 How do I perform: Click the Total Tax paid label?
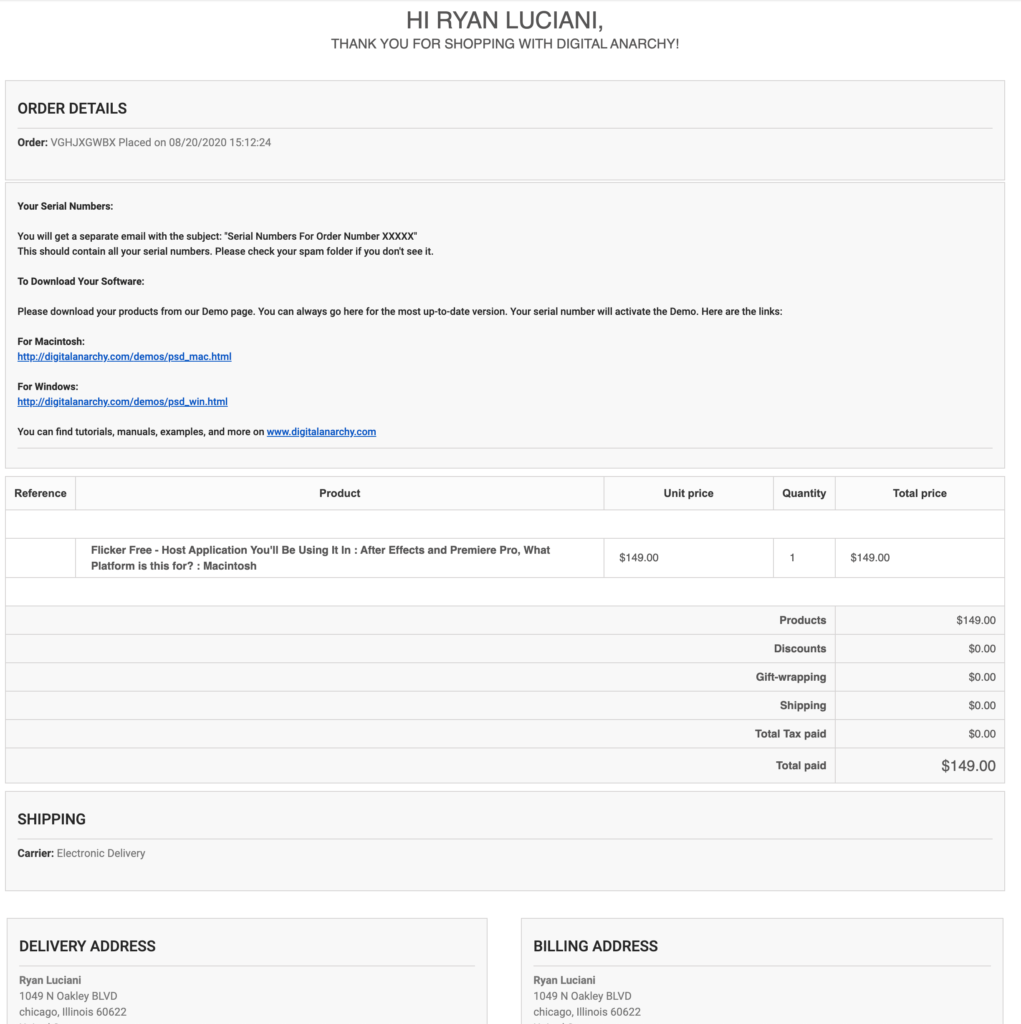tap(790, 734)
